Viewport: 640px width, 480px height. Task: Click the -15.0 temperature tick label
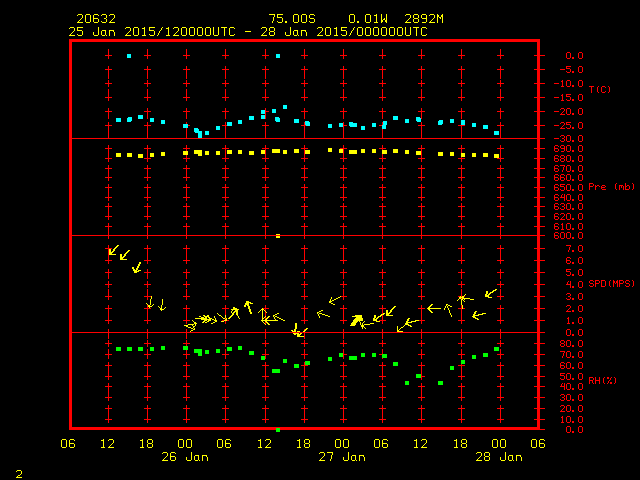click(569, 98)
